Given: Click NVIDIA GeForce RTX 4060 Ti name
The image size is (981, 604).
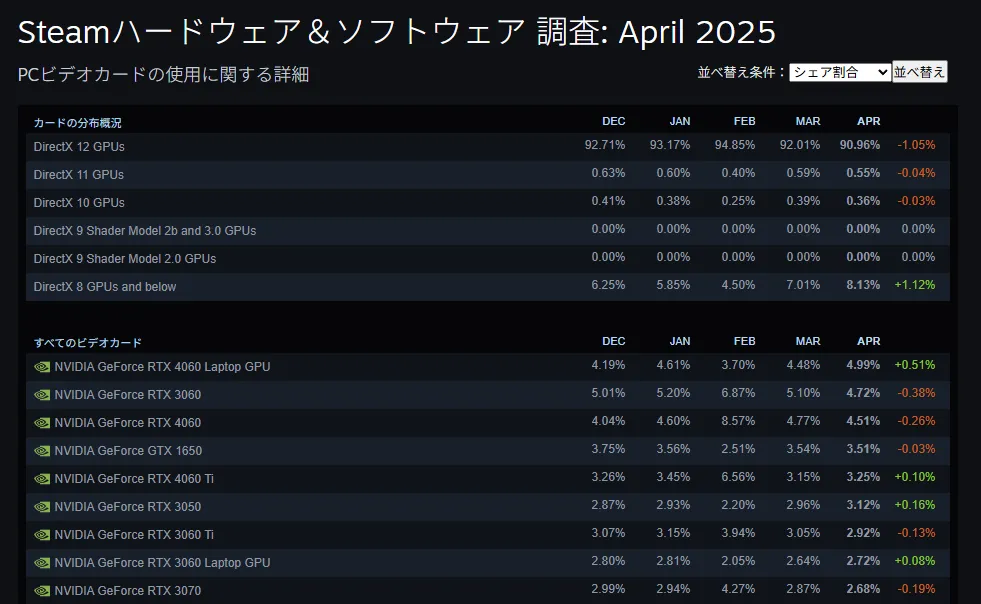Looking at the screenshot, I should coord(134,479).
